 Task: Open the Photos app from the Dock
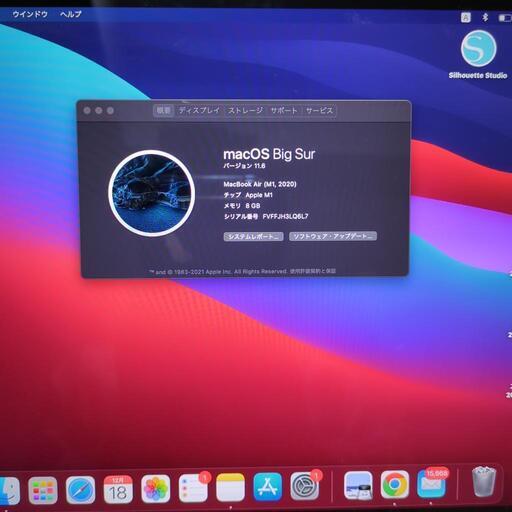click(x=155, y=489)
